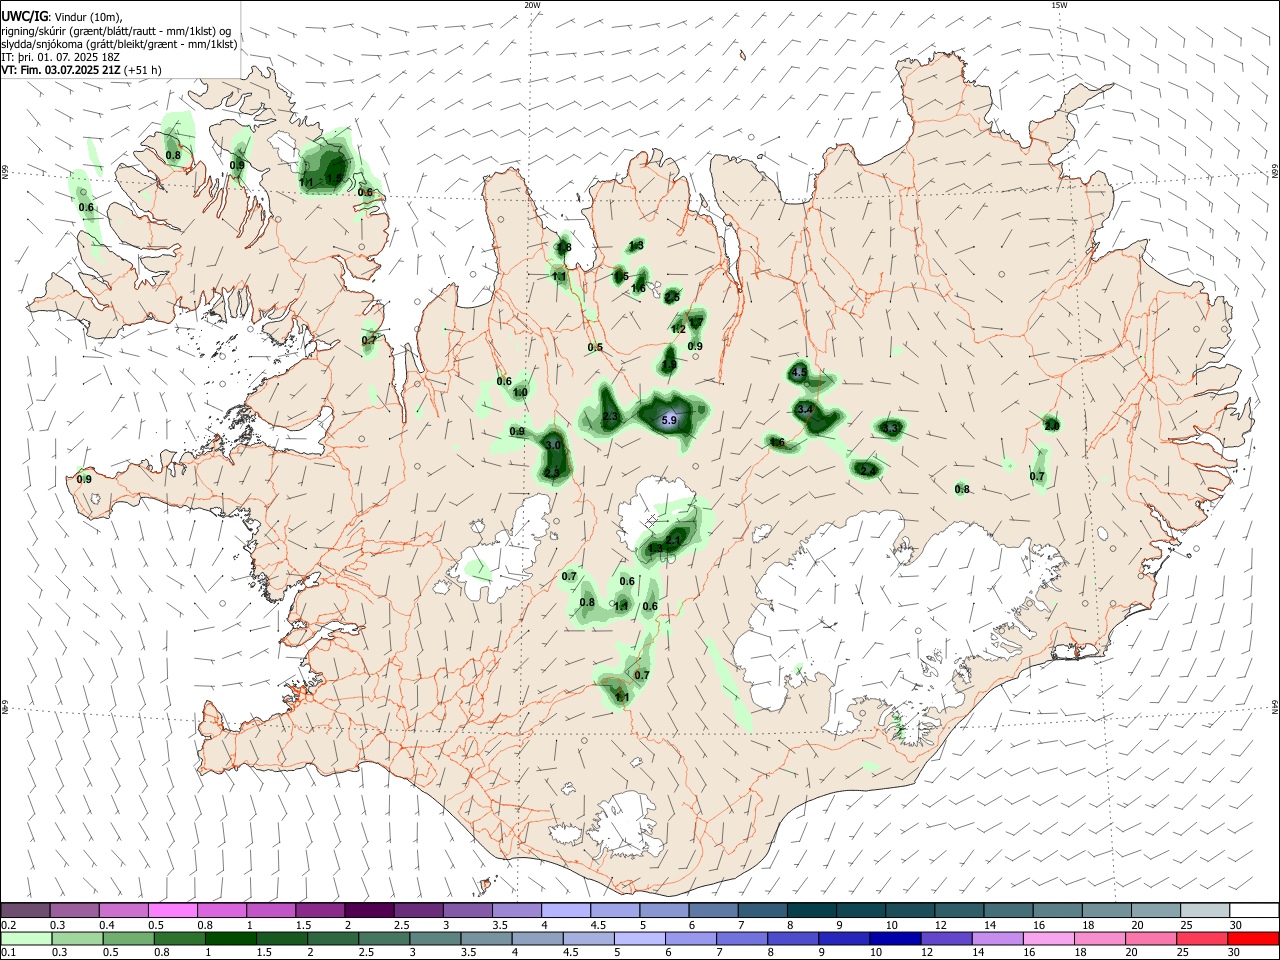The height and width of the screenshot is (960, 1280).
Task: Pick the white swatch ending the snow legend
Action: tap(1254, 911)
